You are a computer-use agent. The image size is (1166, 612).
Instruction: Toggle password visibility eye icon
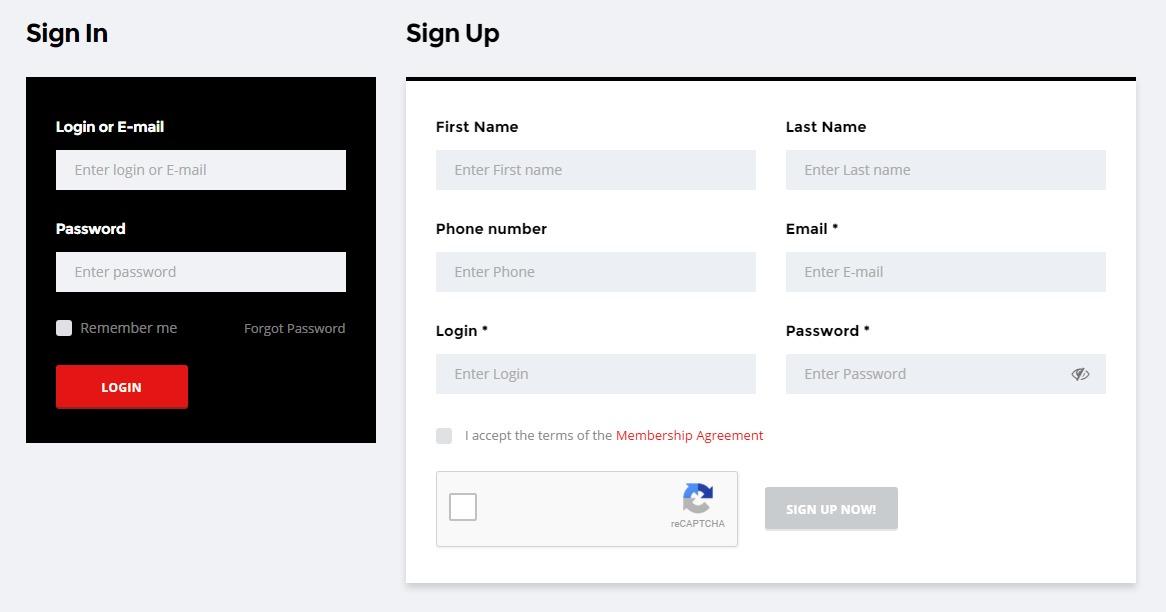click(x=1080, y=374)
